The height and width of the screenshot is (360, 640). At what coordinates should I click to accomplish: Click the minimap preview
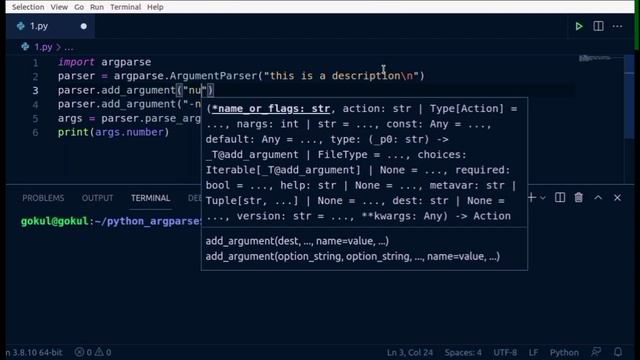coord(596,58)
